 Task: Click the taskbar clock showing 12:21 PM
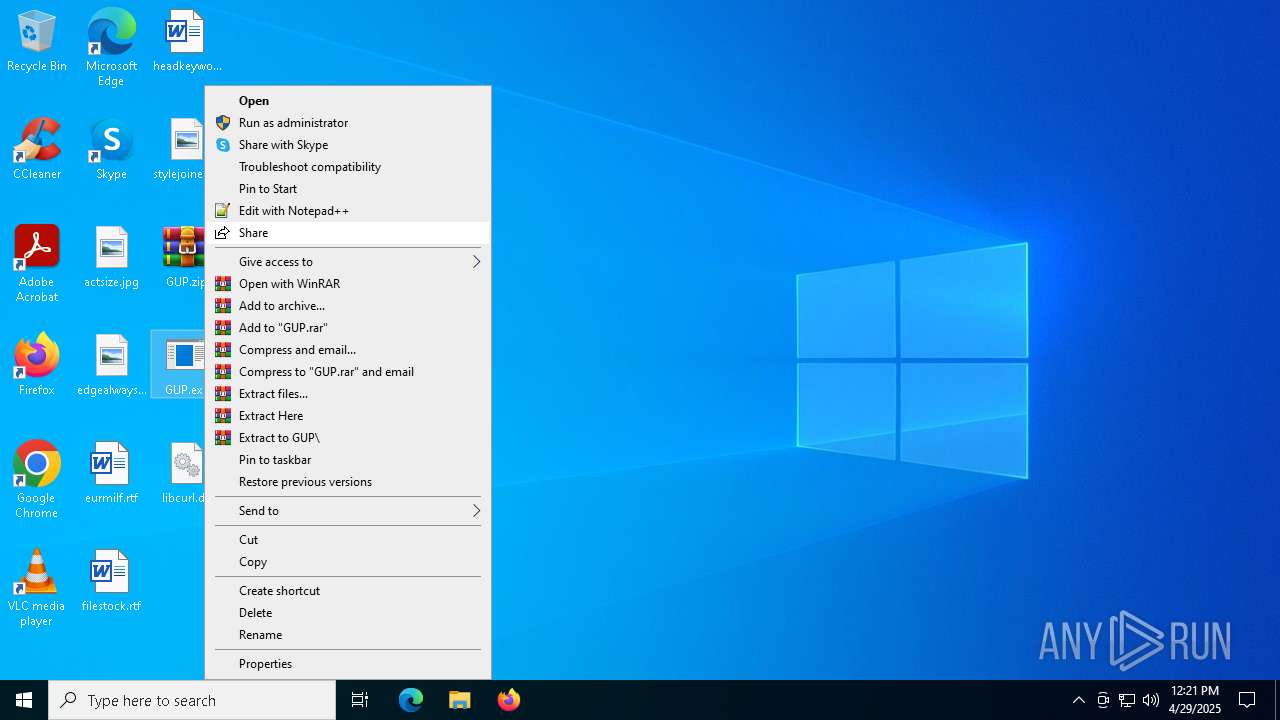[1194, 700]
